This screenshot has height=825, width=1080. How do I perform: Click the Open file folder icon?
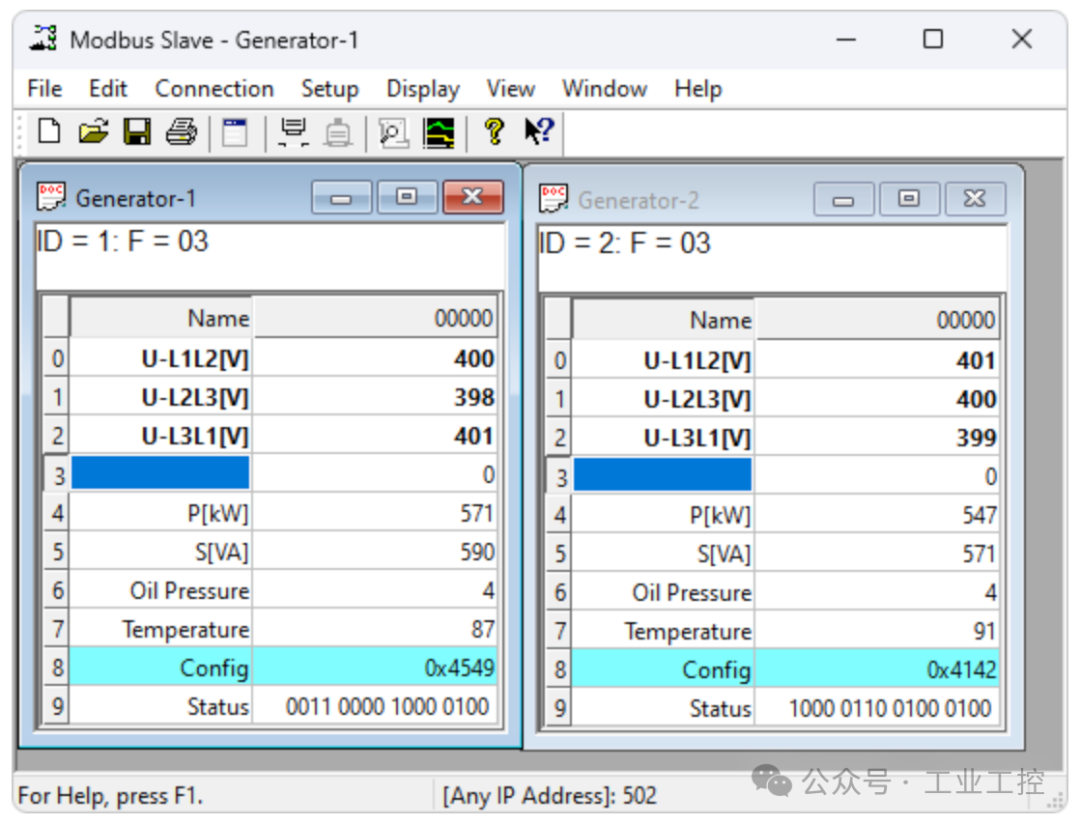tap(93, 132)
